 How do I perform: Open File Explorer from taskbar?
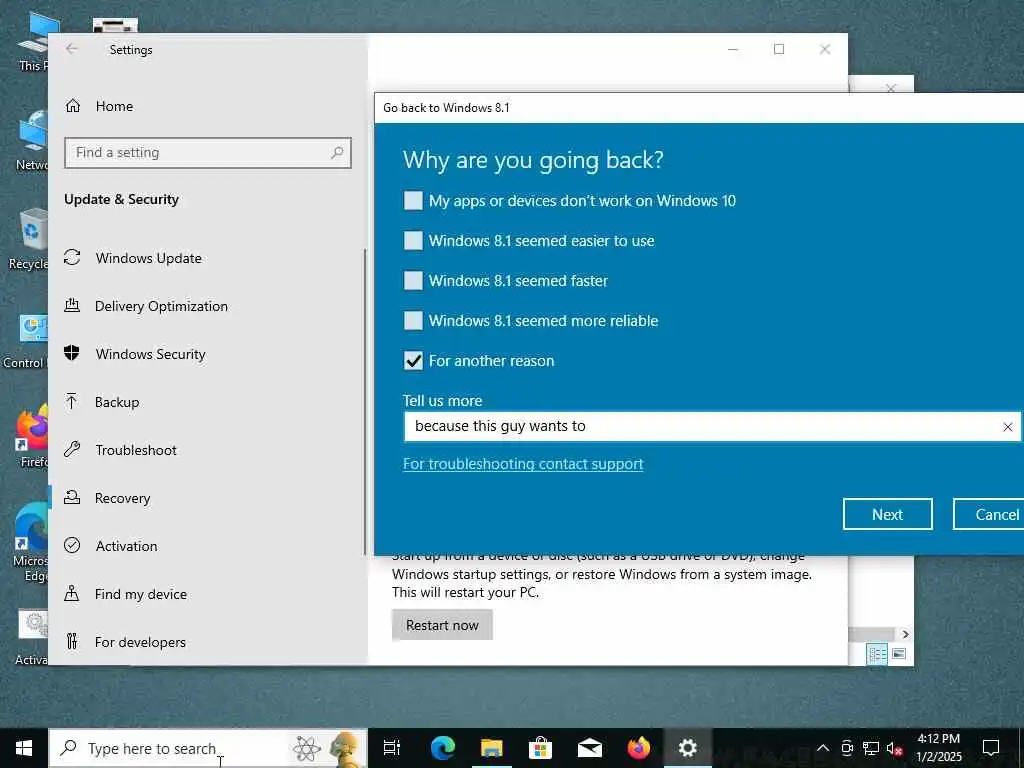[x=492, y=748]
